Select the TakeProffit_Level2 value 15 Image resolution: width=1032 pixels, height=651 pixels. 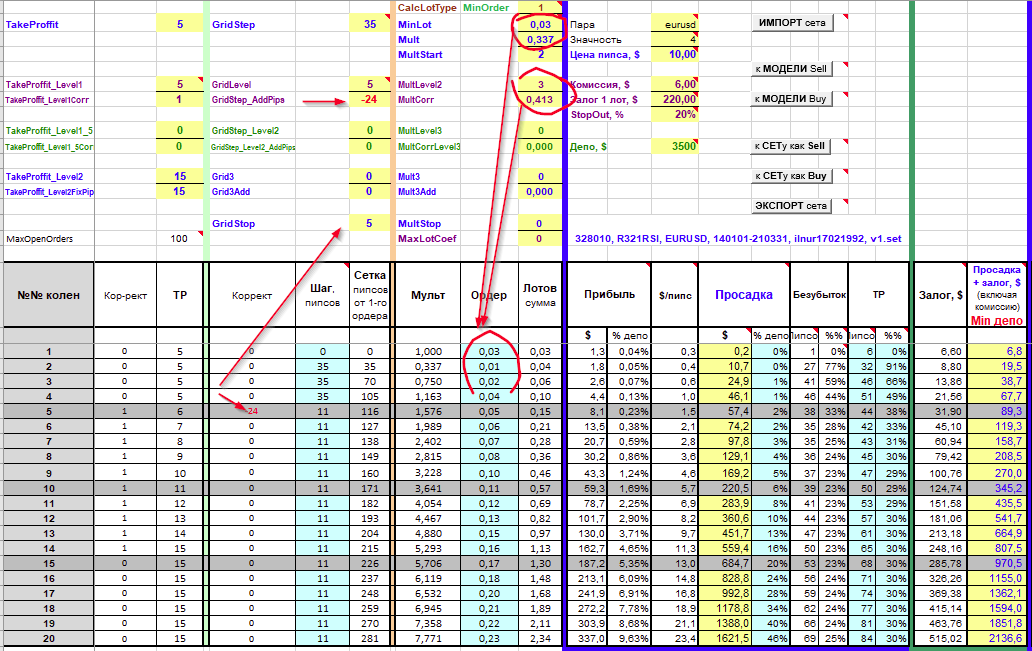180,176
